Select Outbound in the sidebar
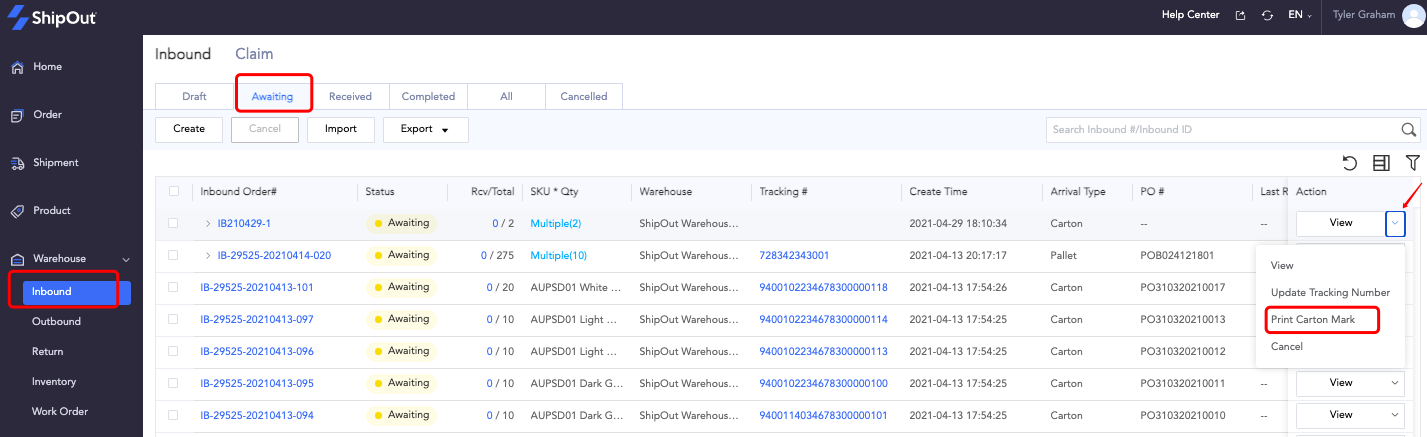Image resolution: width=1427 pixels, height=437 pixels. [56, 322]
